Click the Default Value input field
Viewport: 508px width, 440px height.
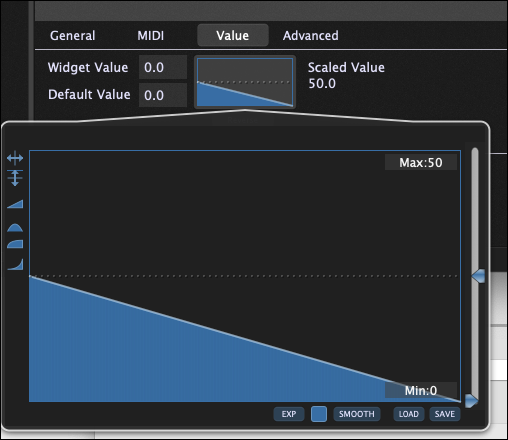click(163, 95)
